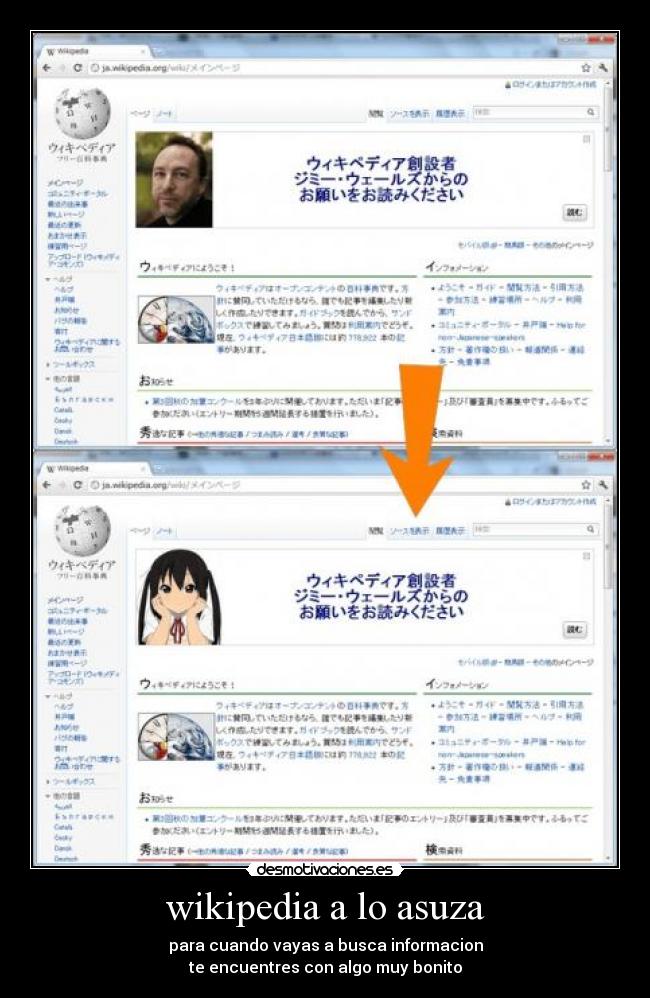Select the Wikipedia browser tab in the upper window
The height and width of the screenshot is (998, 650).
(x=94, y=52)
